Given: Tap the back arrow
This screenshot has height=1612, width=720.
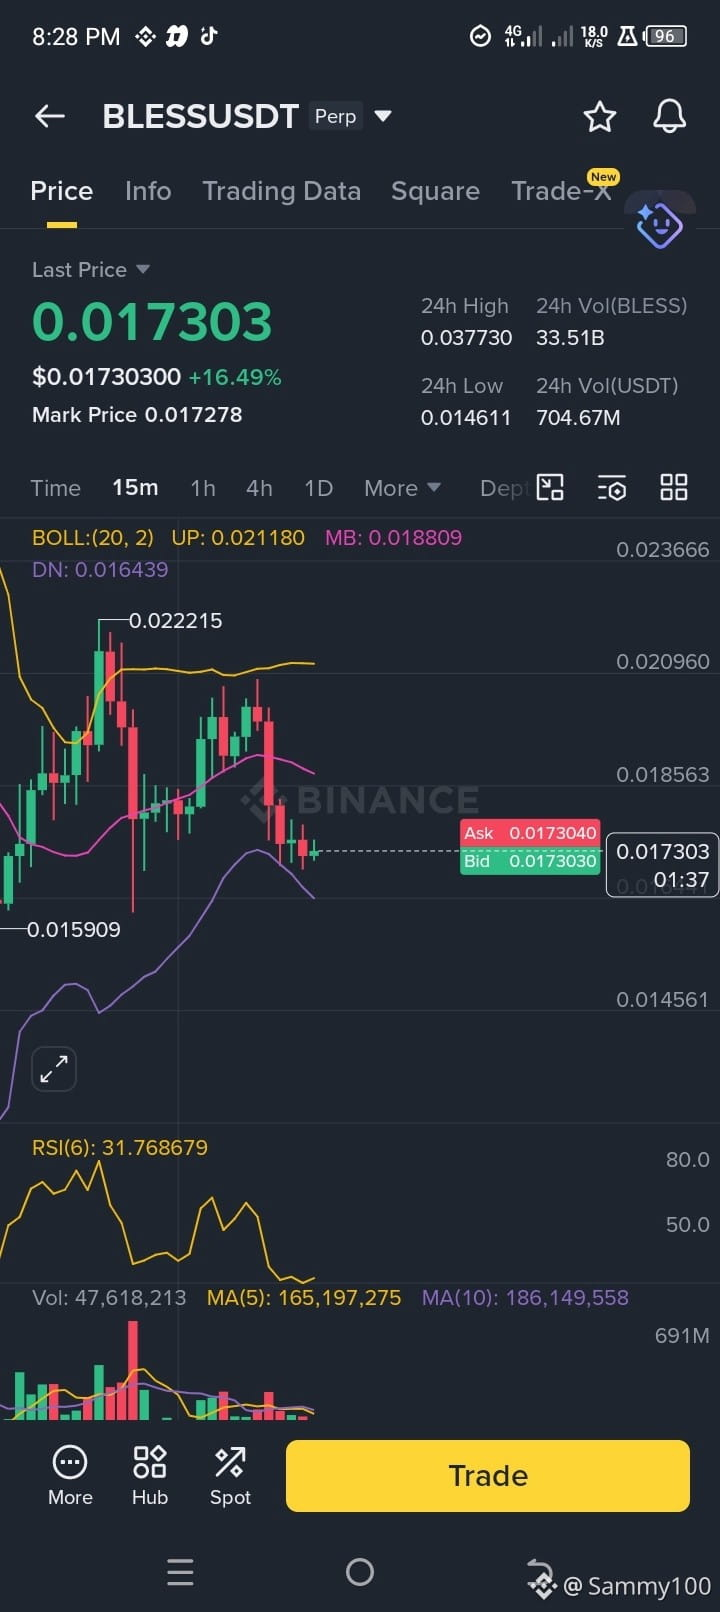Looking at the screenshot, I should click(50, 116).
